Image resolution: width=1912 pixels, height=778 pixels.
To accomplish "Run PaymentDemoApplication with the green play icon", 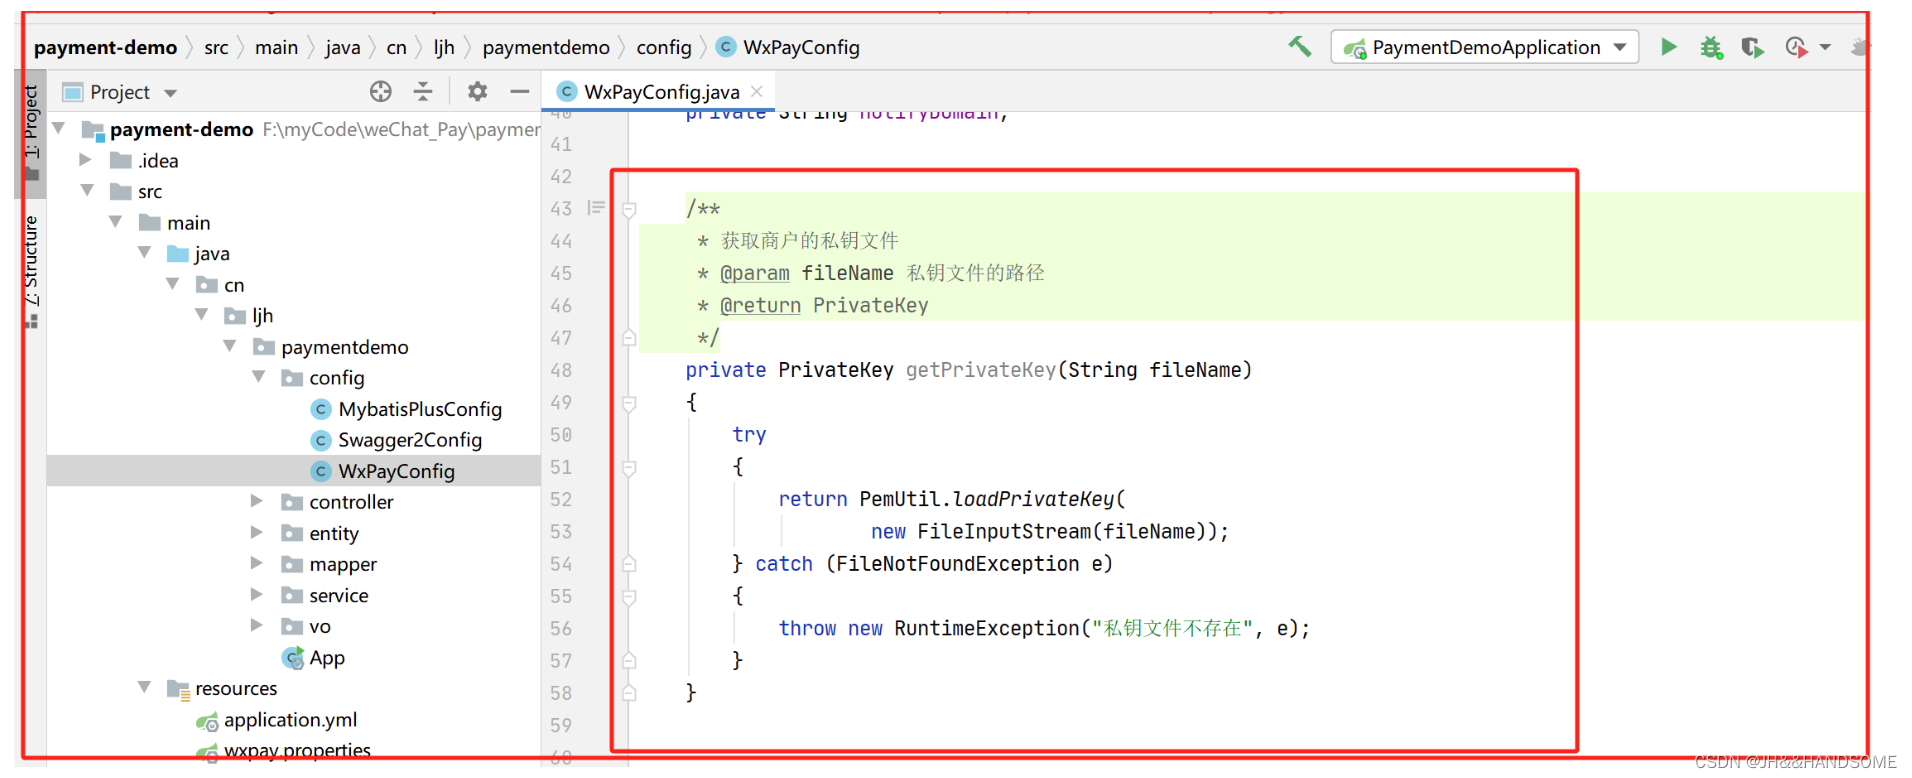I will point(1668,47).
